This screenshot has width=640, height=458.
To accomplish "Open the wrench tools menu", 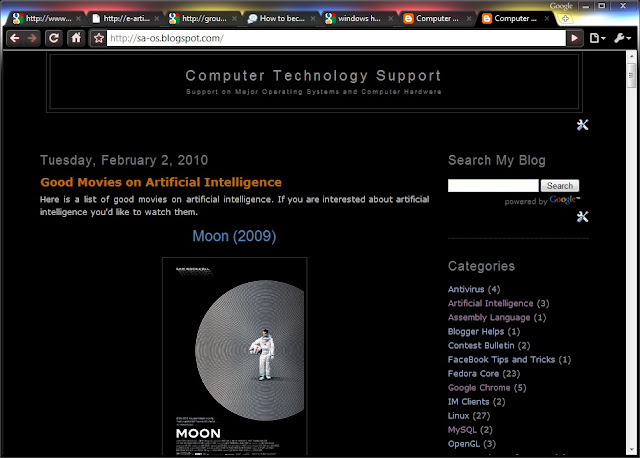I will [x=622, y=38].
